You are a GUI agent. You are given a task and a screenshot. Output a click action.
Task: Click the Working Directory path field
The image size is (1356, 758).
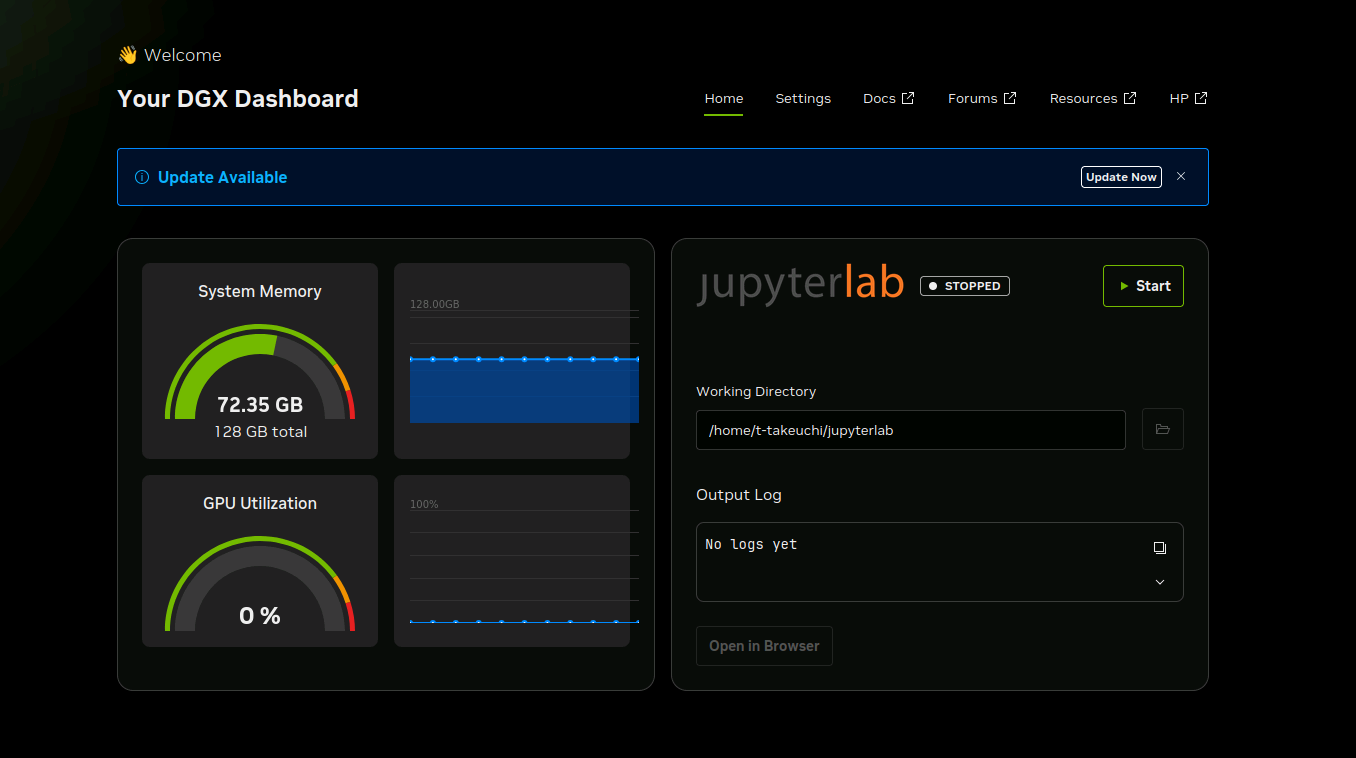tap(910, 430)
